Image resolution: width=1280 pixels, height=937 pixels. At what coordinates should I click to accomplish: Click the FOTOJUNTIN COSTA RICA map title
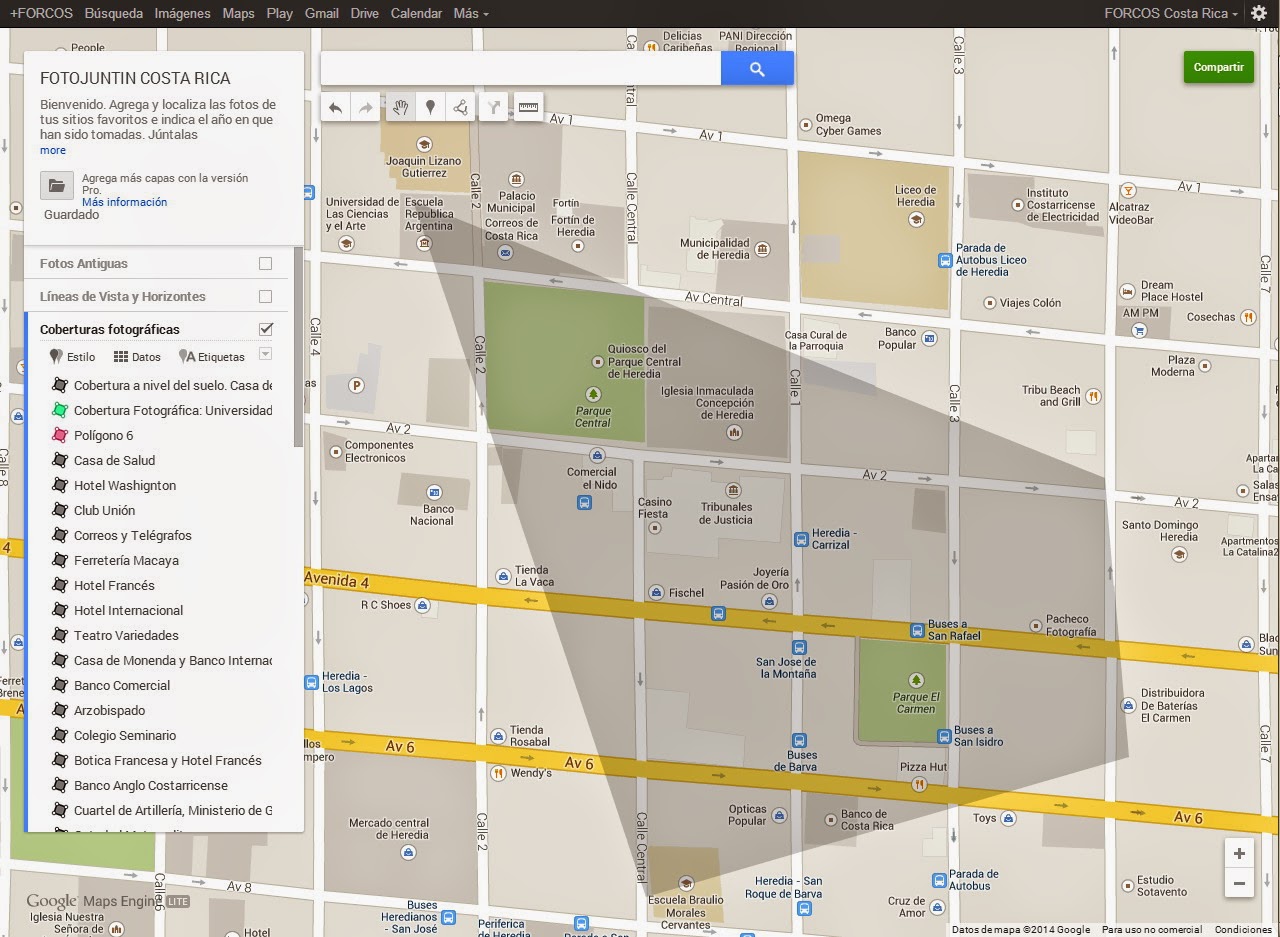pyautogui.click(x=135, y=78)
